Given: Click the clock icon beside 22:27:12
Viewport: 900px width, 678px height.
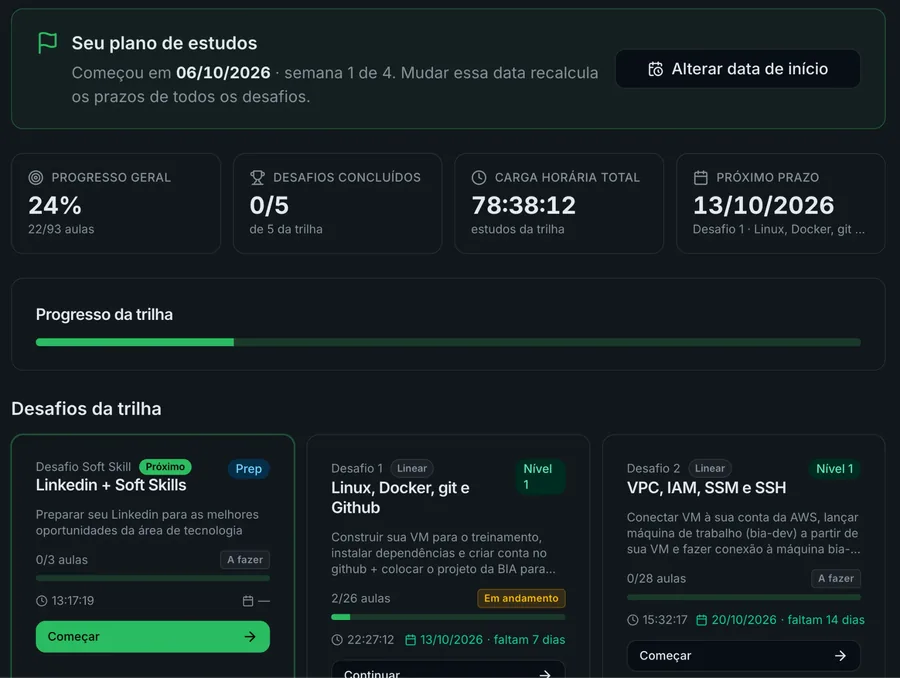Looking at the screenshot, I should 337,640.
